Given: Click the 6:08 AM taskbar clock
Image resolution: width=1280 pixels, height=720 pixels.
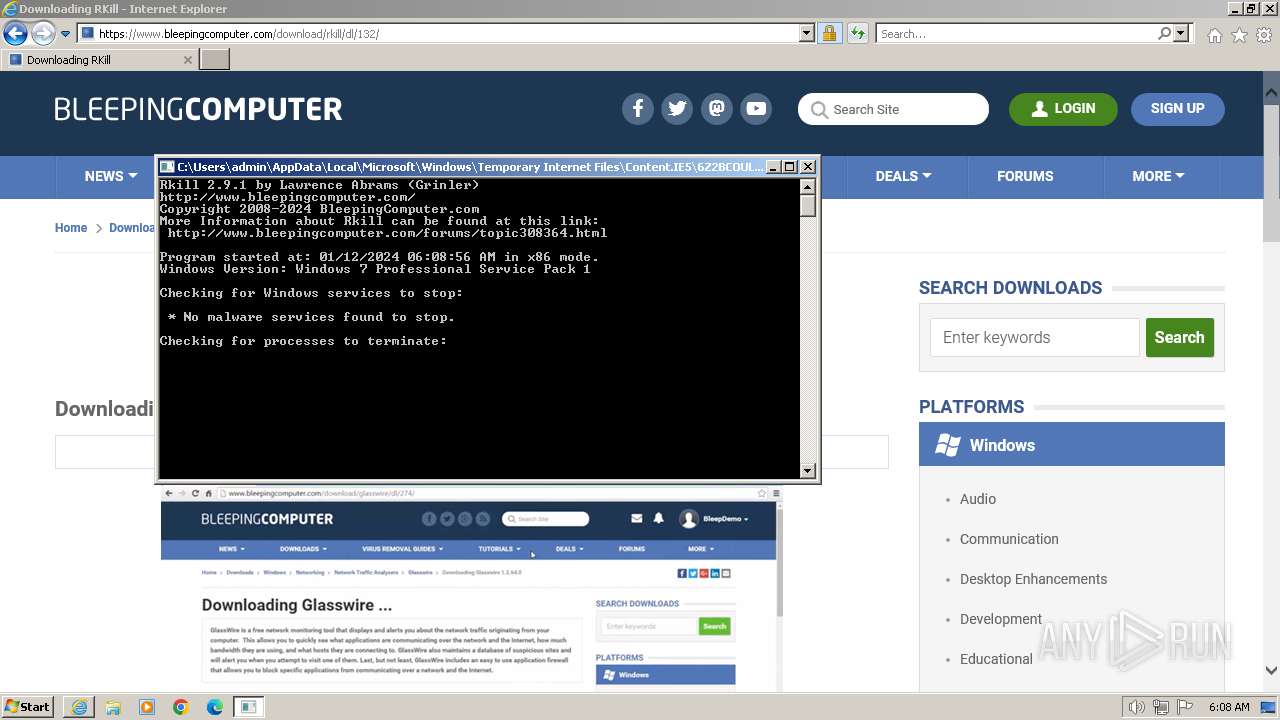Looking at the screenshot, I should coord(1229,707).
